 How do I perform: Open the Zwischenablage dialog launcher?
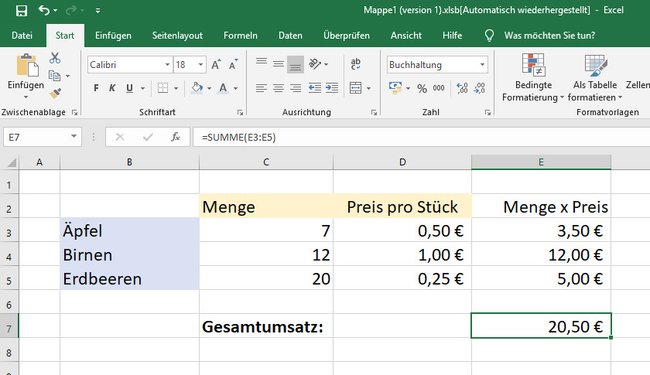coord(75,112)
